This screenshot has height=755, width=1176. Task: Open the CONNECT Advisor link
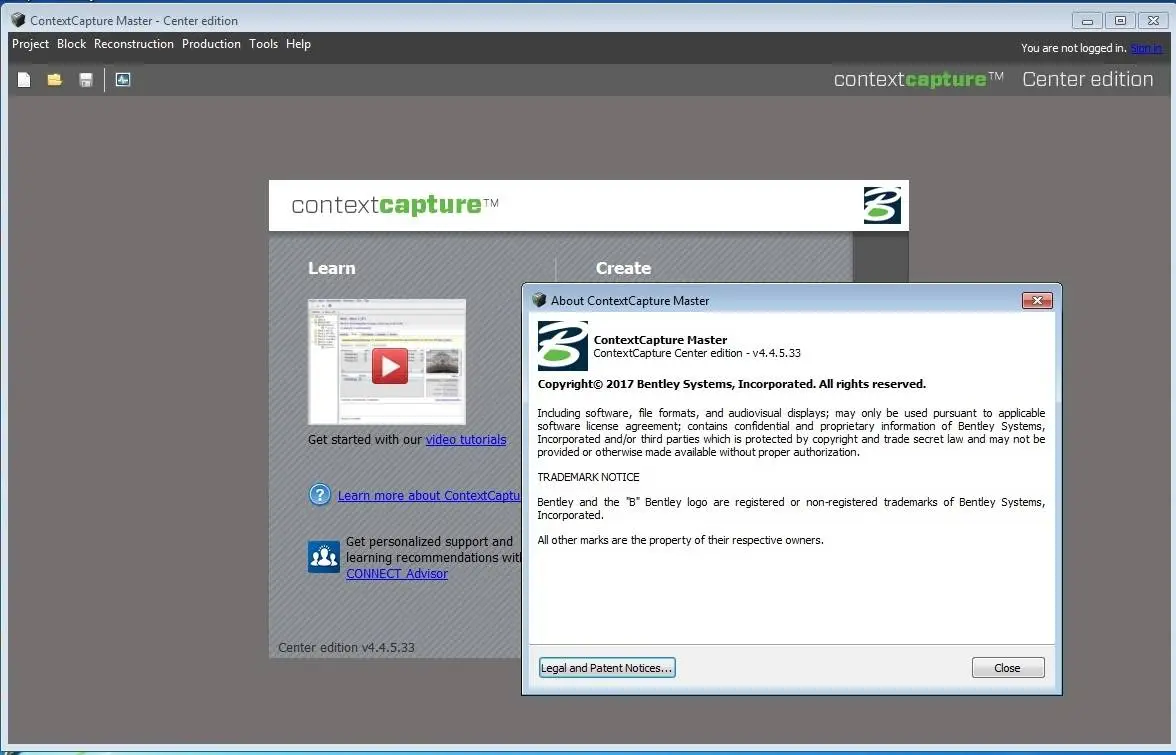[x=397, y=574]
